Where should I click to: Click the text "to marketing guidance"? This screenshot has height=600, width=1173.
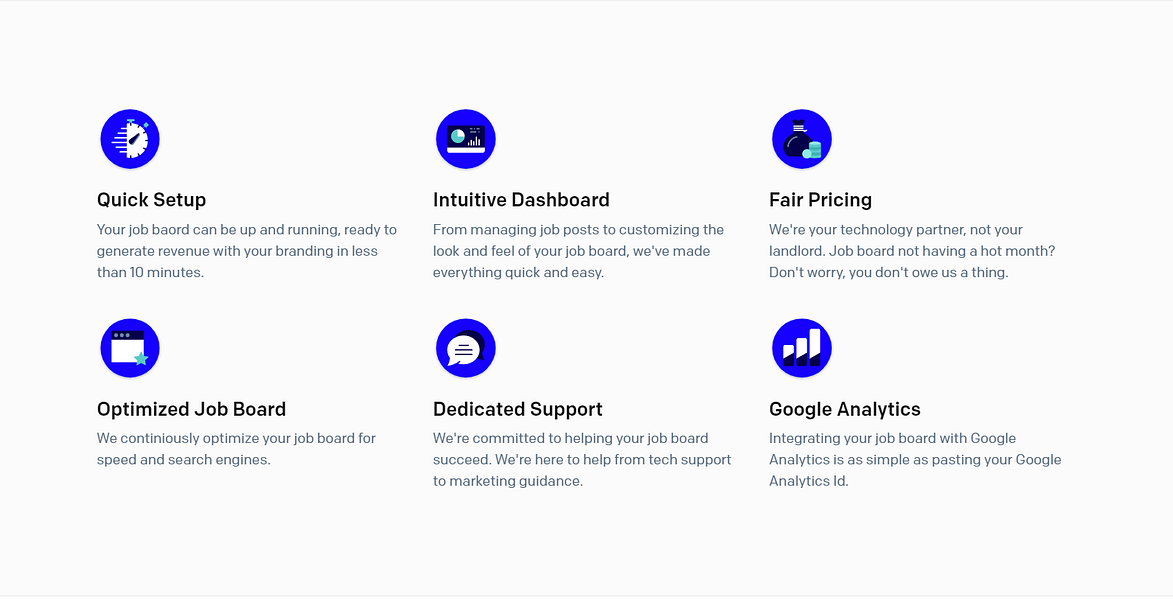click(507, 481)
